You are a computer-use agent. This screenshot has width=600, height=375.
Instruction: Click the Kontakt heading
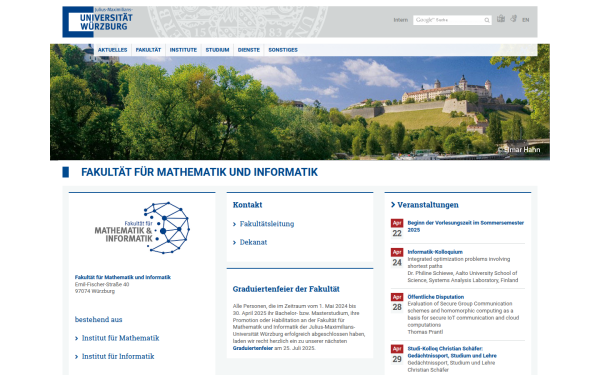click(247, 205)
